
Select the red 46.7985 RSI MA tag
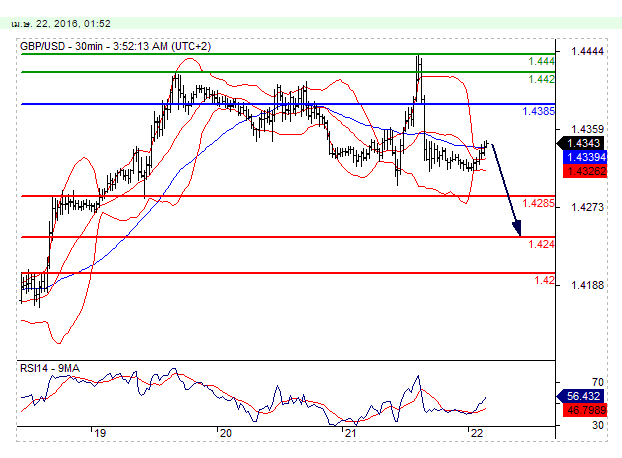click(x=581, y=409)
